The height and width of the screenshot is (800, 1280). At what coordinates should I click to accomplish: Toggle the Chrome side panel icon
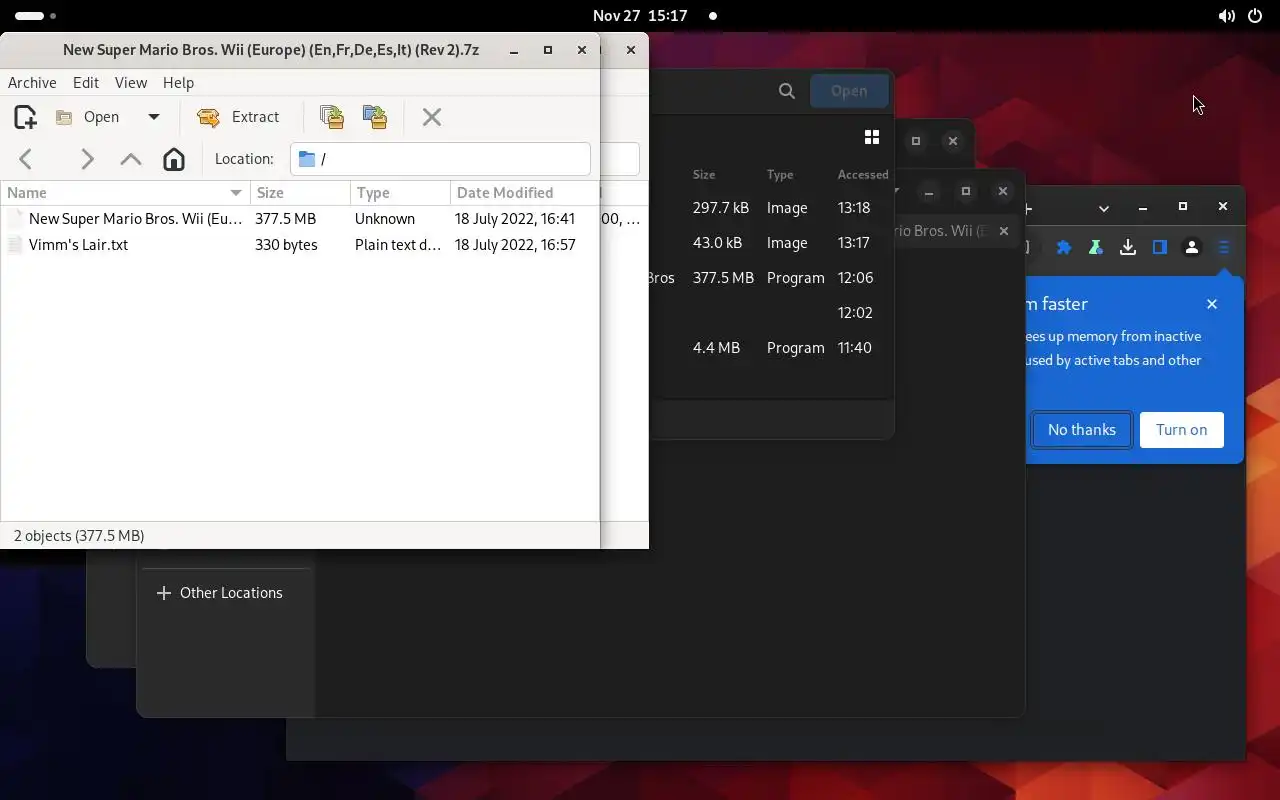[x=1160, y=248]
